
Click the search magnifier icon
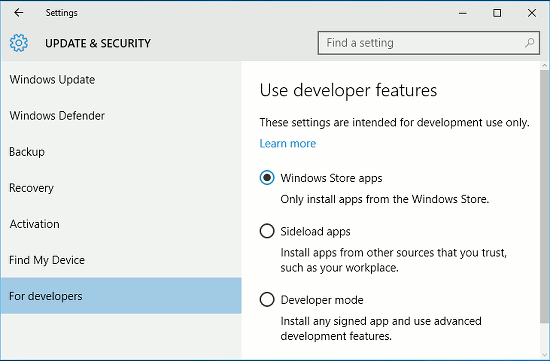(x=529, y=43)
